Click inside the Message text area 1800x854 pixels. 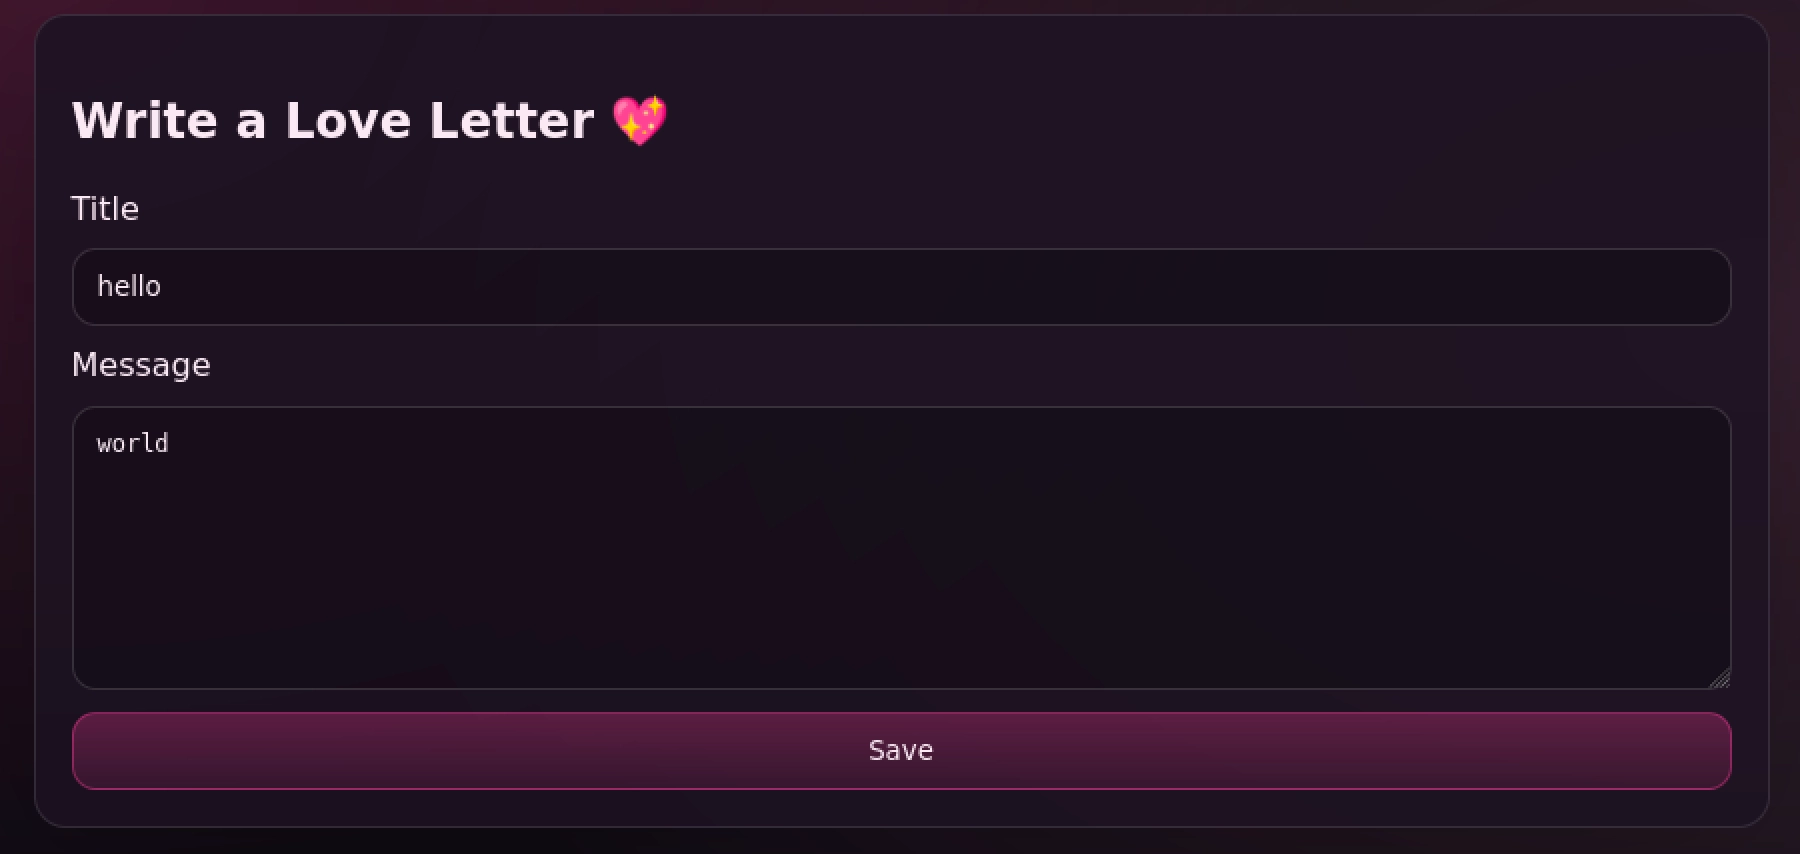(900, 547)
